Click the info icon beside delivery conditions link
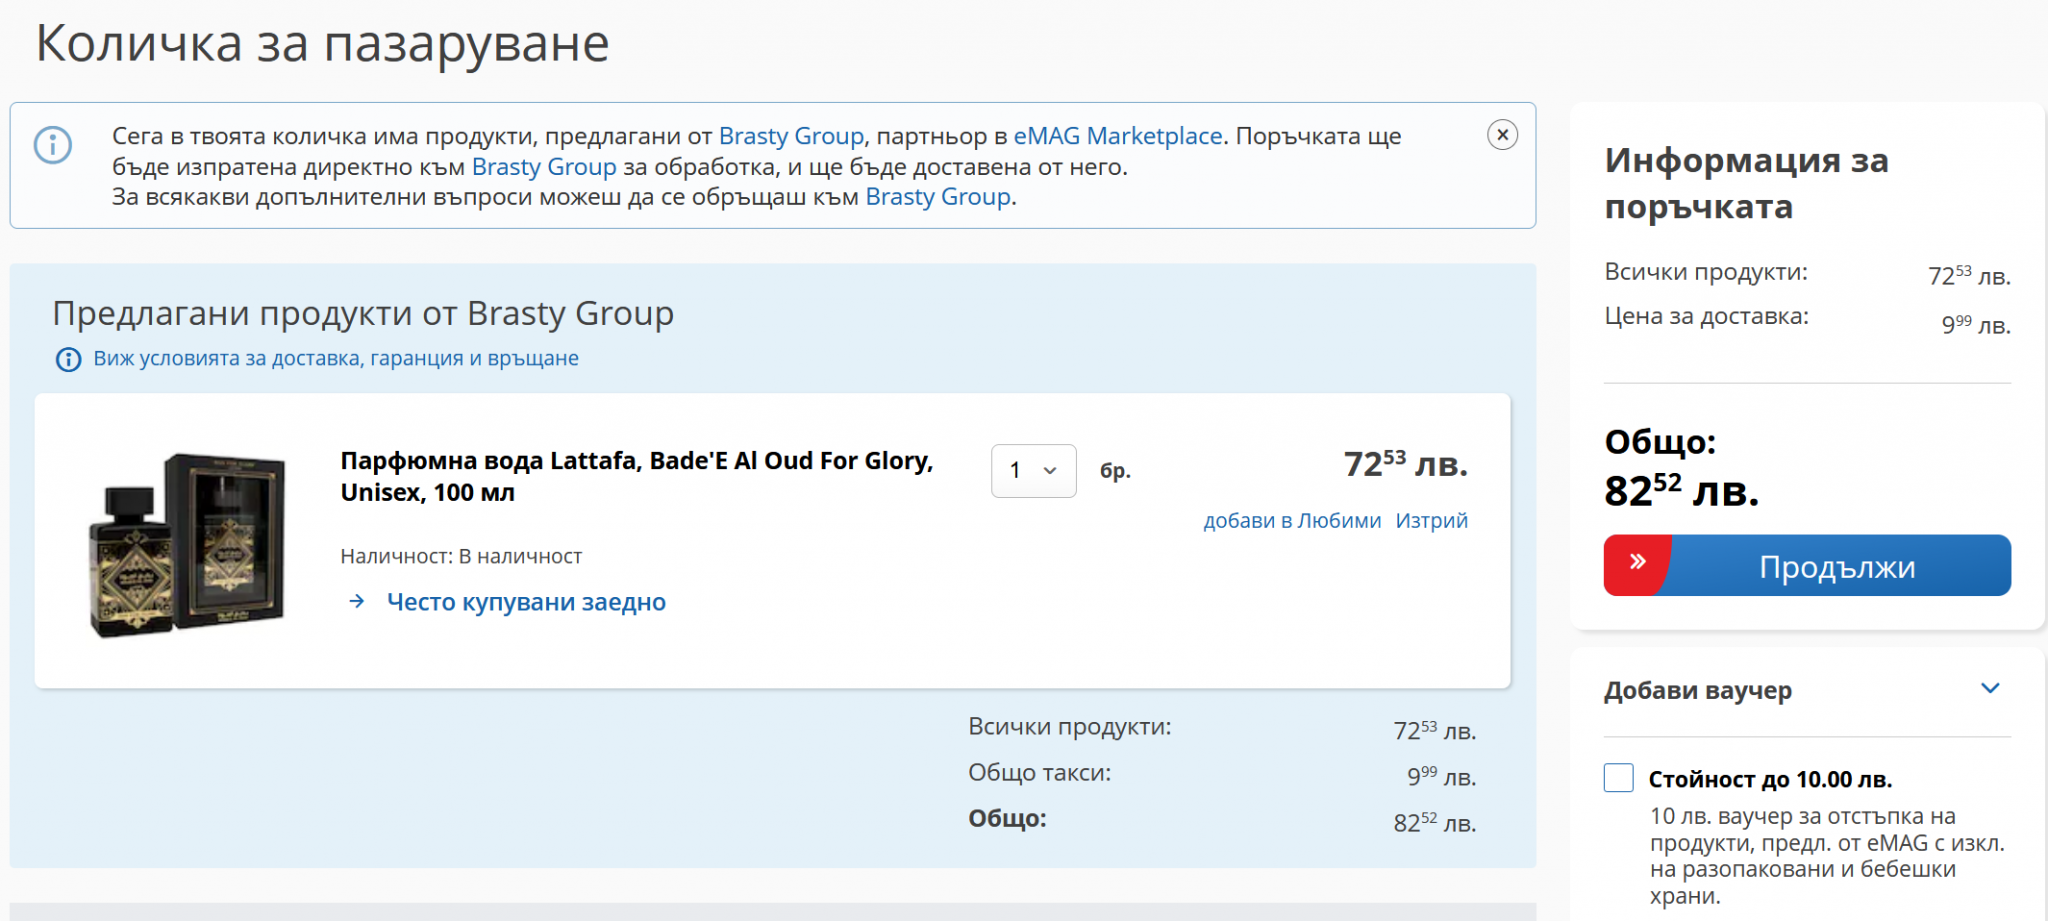 (68, 359)
